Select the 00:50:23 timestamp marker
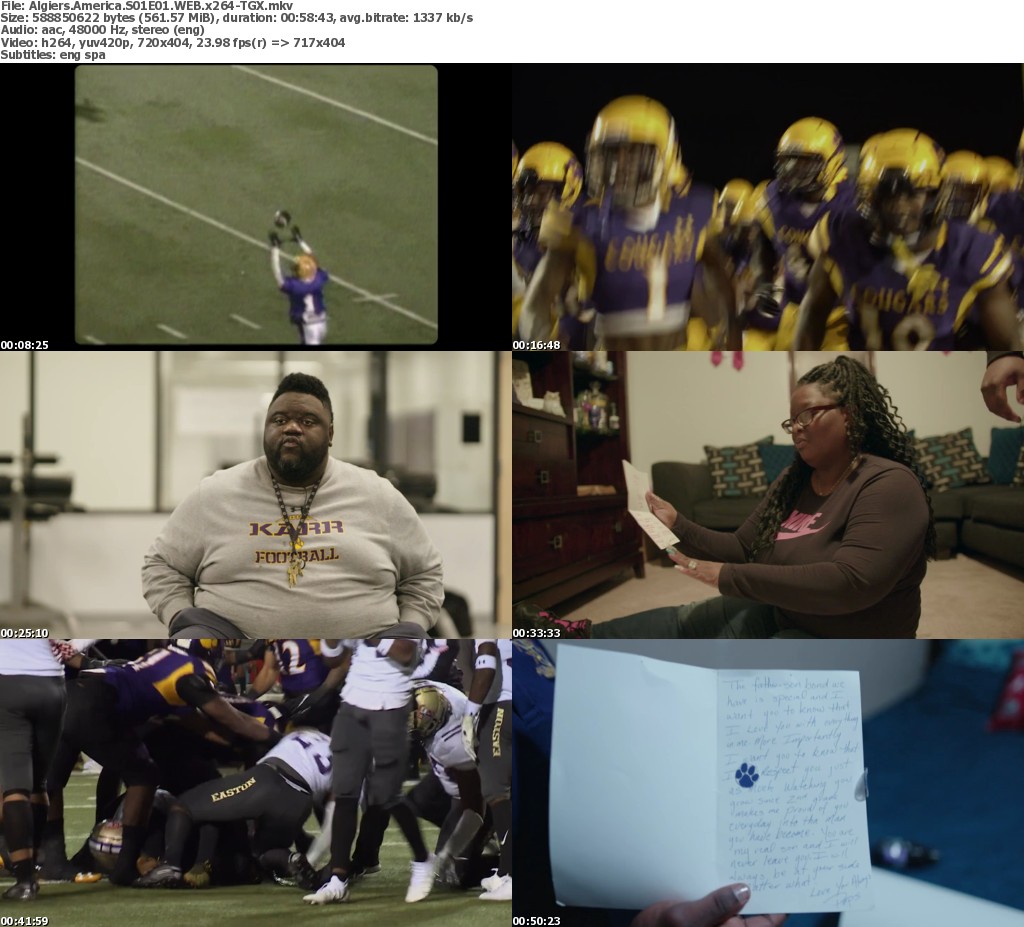Viewport: 1024px width, 927px height. (537, 920)
